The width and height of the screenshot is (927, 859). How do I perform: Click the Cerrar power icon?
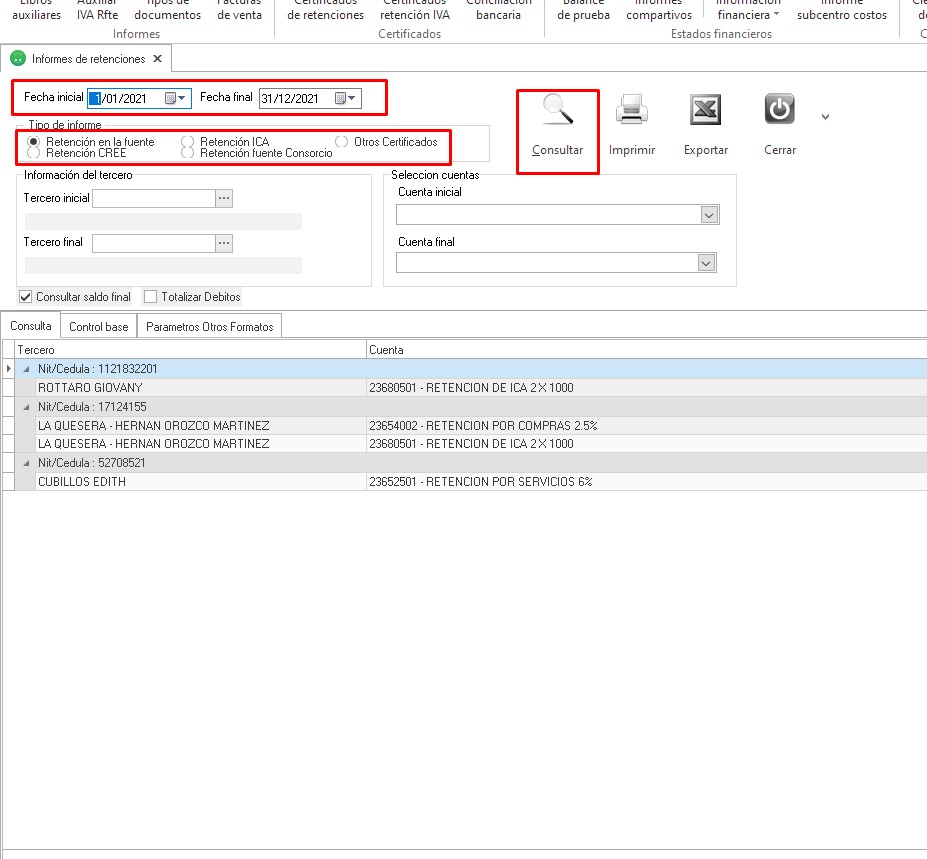click(x=780, y=110)
